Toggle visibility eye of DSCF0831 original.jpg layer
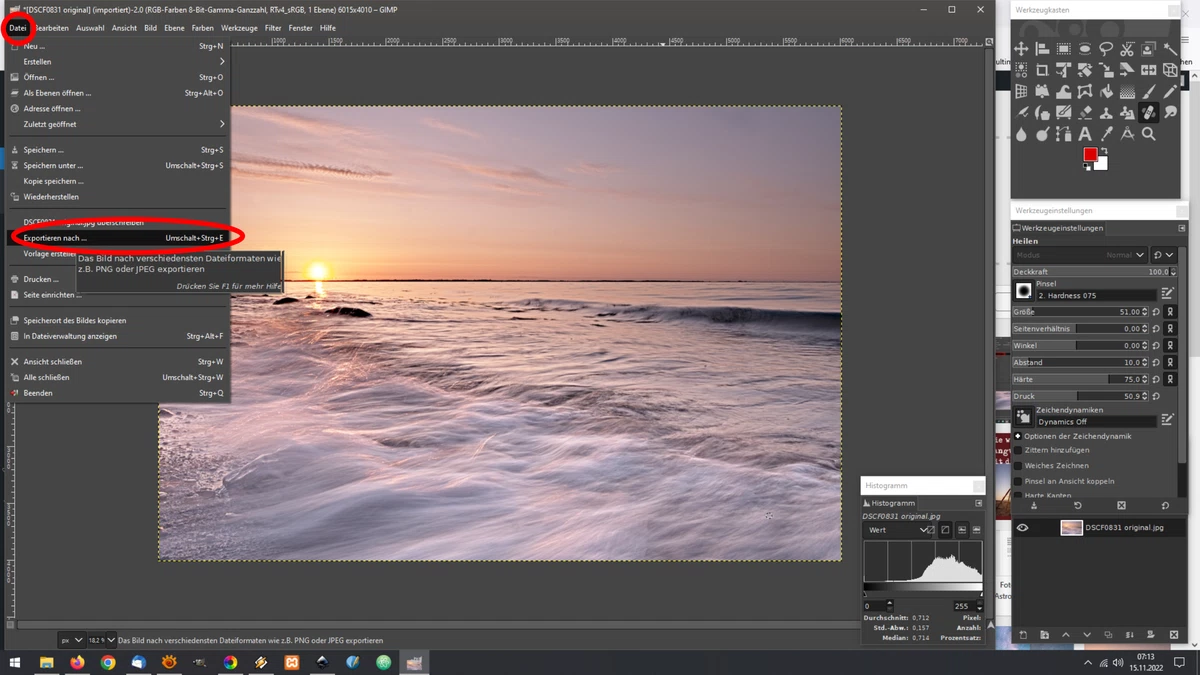 1022,528
